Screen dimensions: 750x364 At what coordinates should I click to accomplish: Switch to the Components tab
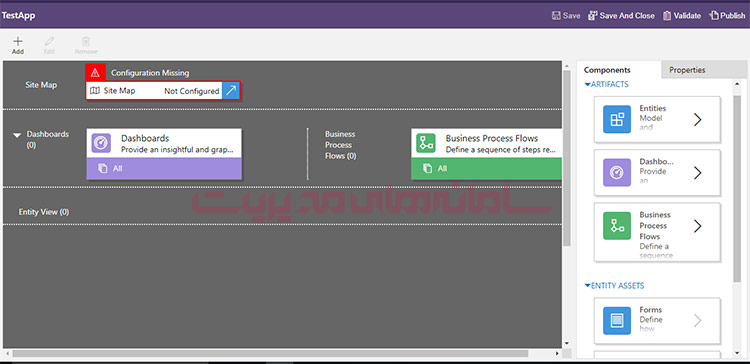tap(619, 70)
